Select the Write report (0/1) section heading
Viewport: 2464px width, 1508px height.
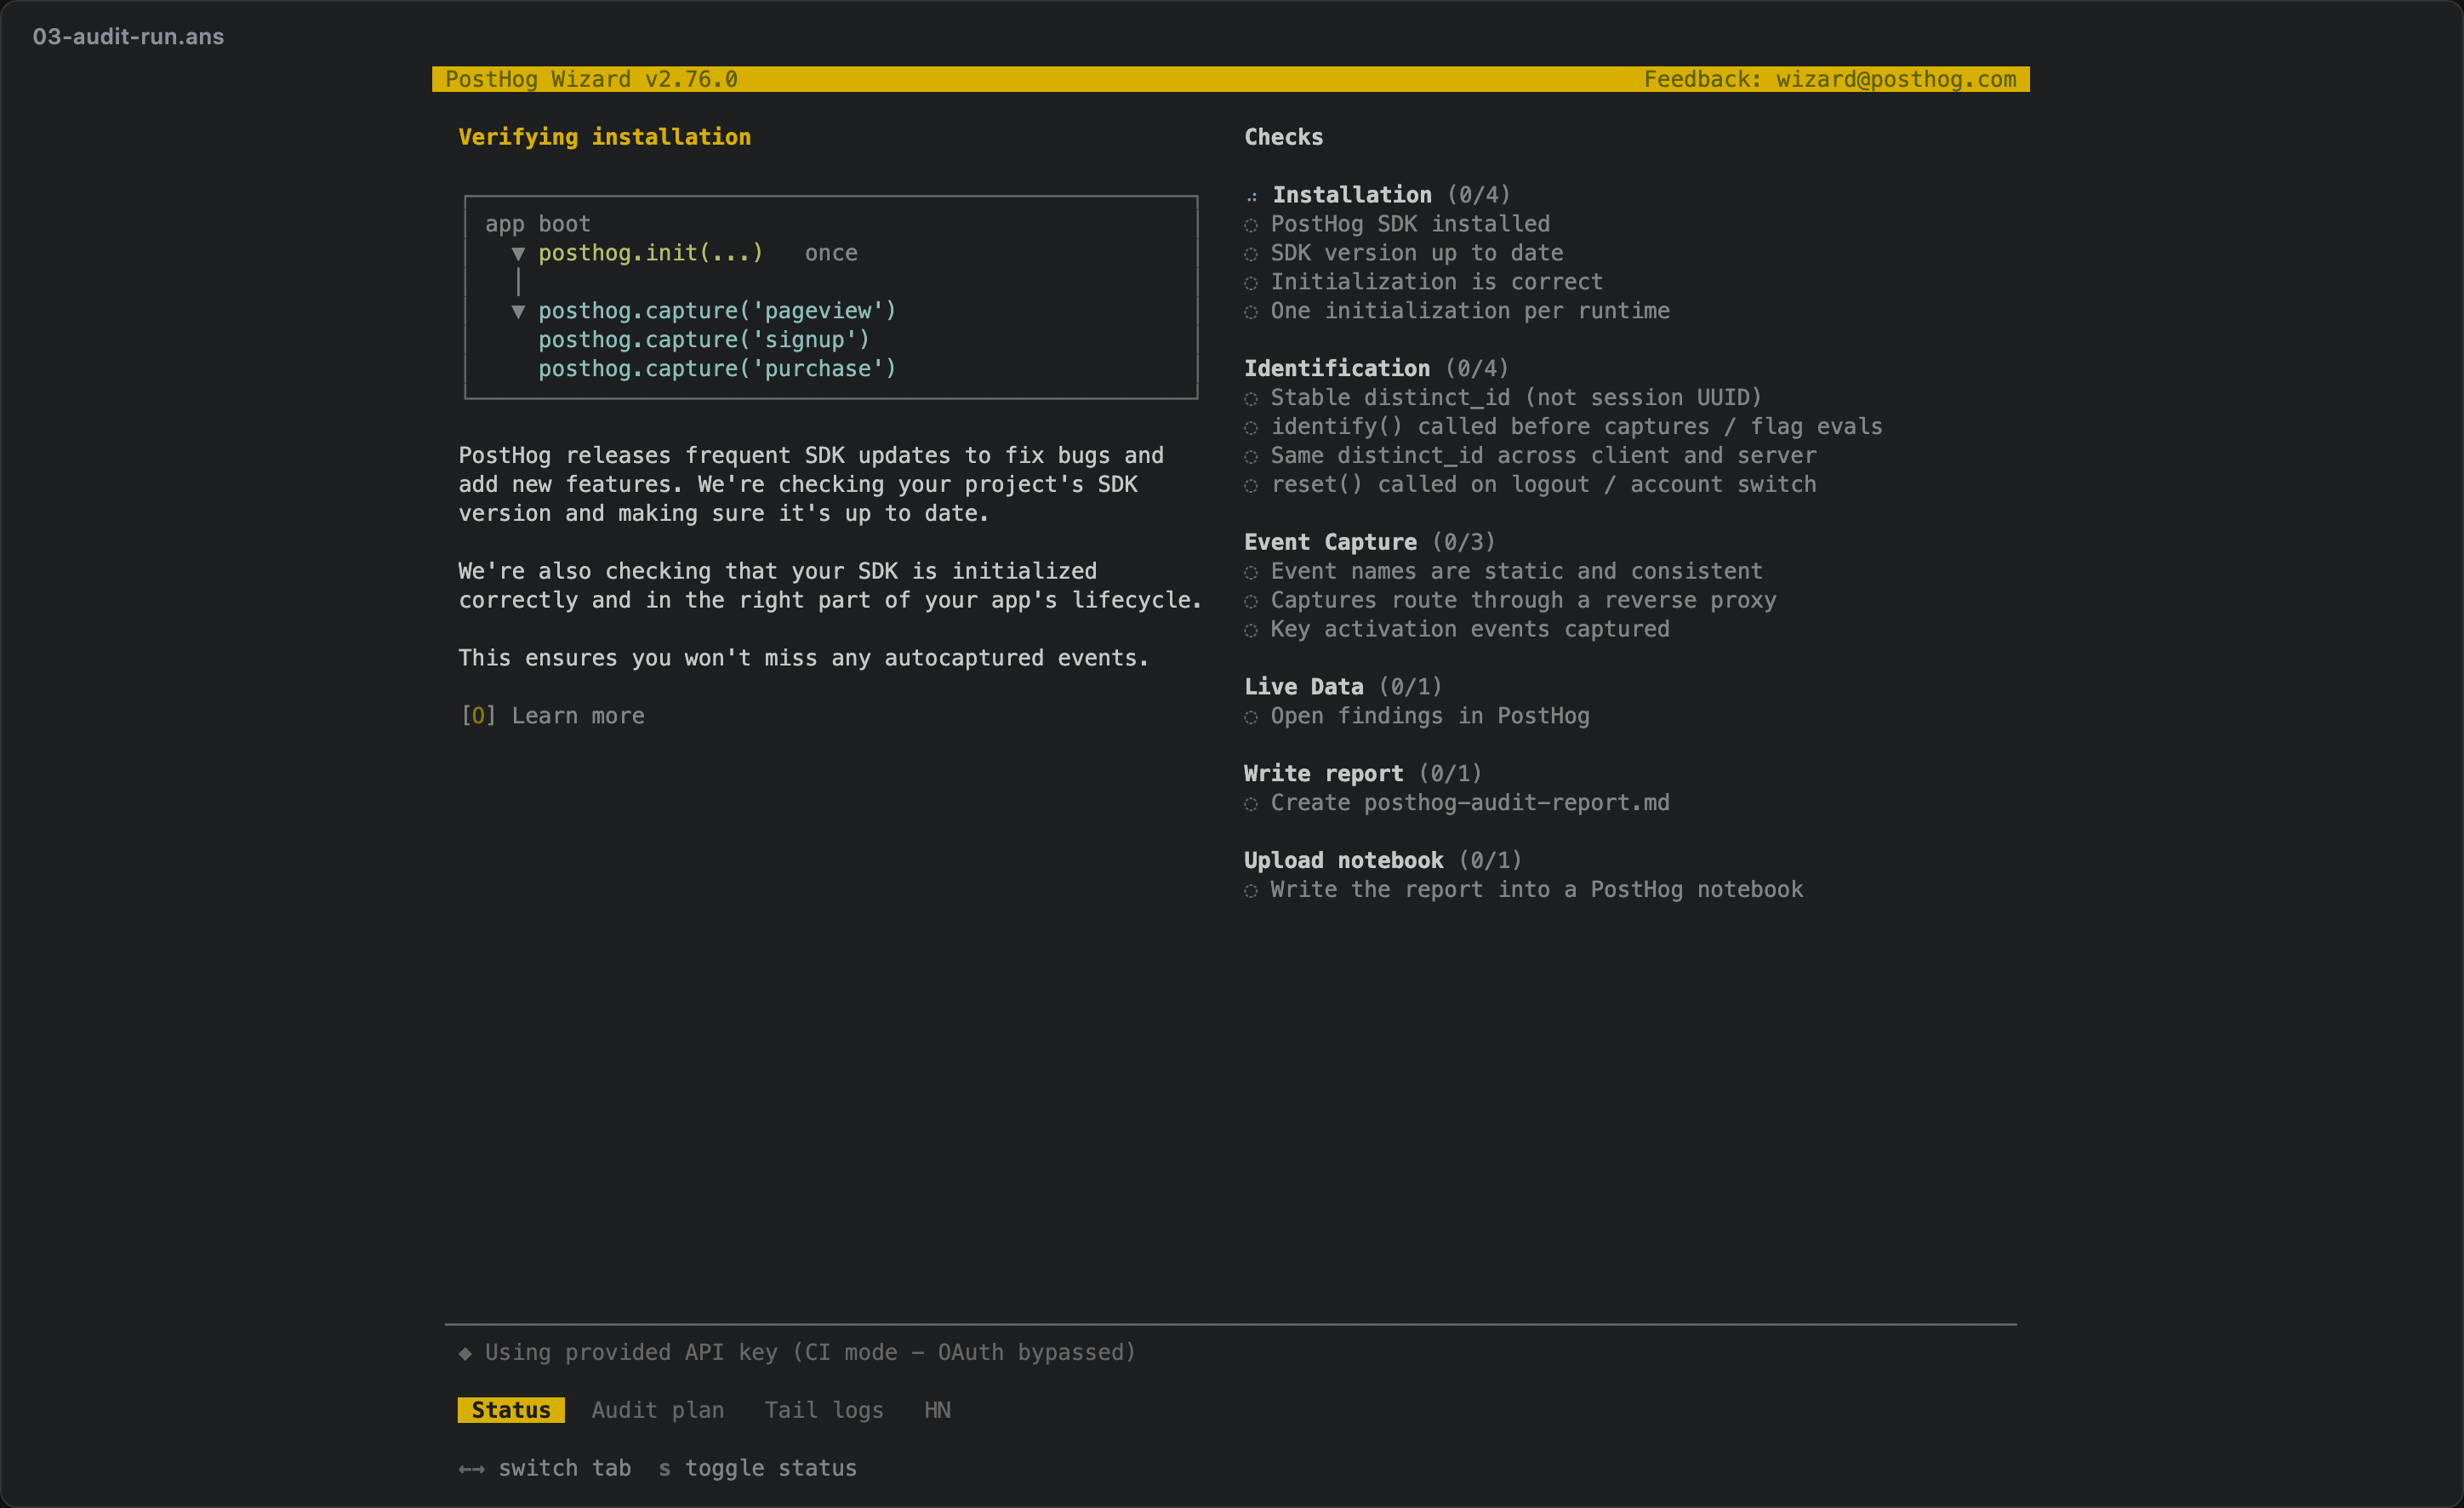(1363, 774)
